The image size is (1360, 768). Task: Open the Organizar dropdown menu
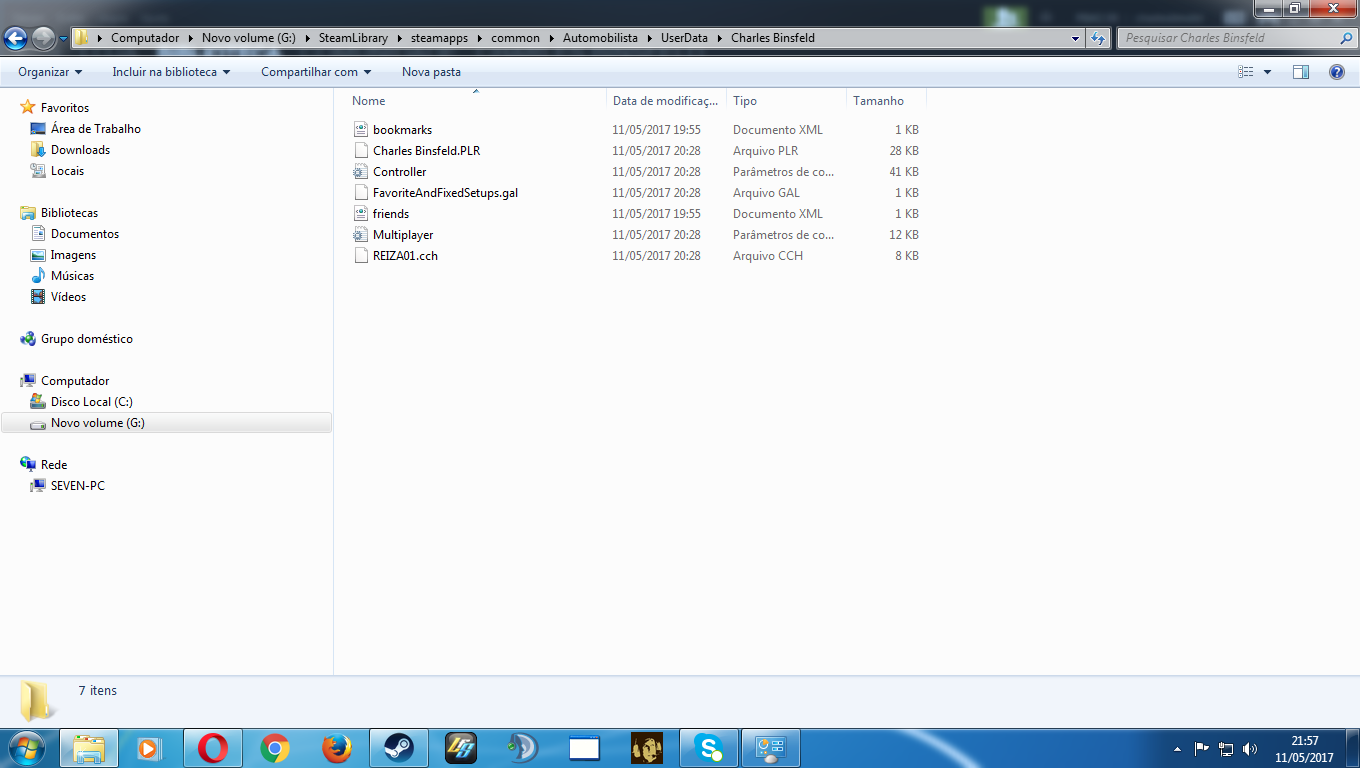(x=50, y=72)
